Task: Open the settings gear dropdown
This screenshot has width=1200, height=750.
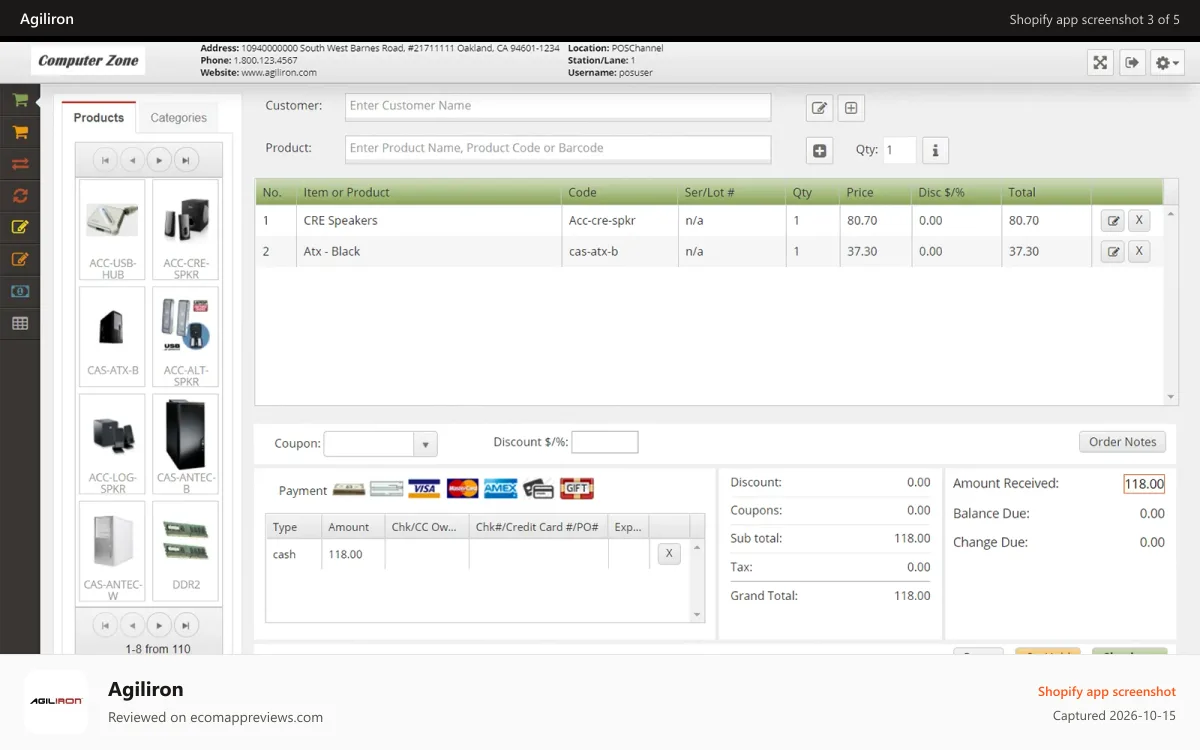Action: (1167, 63)
